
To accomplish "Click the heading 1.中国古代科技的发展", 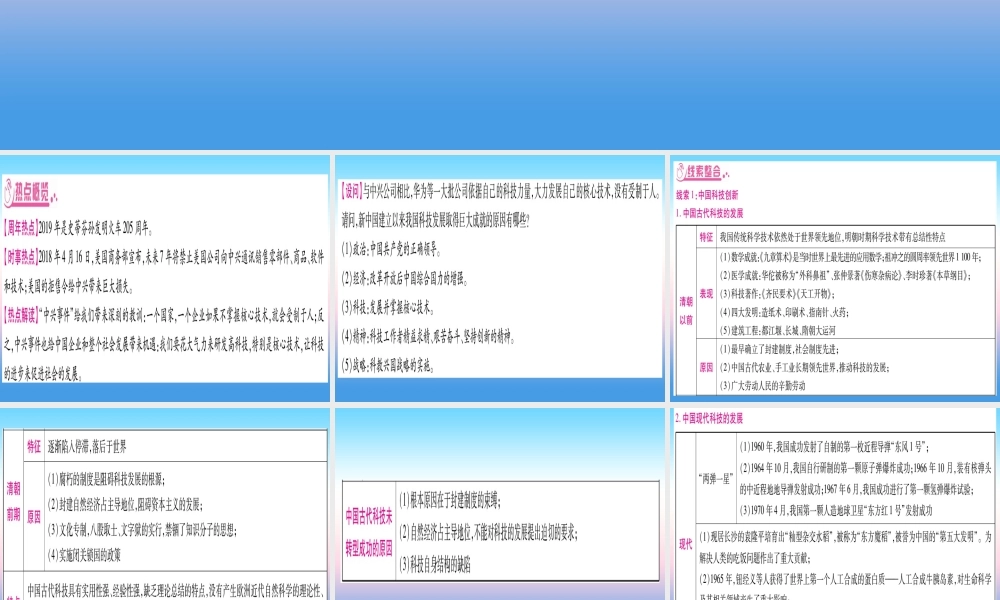I will pyautogui.click(x=709, y=214).
